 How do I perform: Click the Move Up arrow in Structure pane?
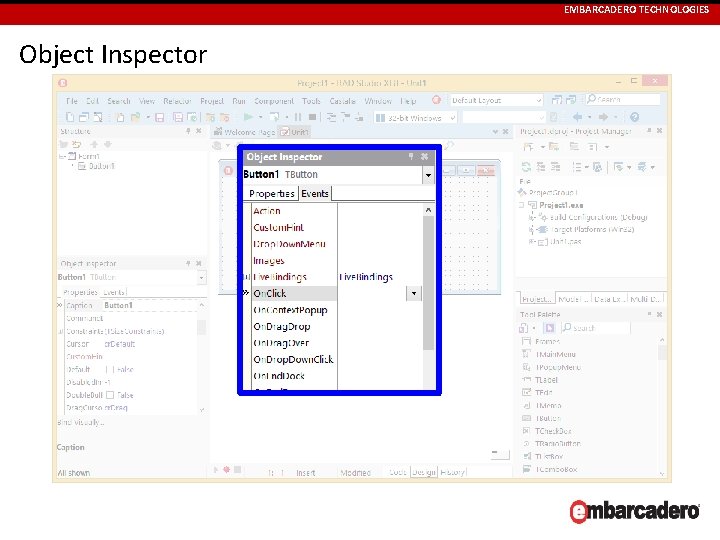94,144
